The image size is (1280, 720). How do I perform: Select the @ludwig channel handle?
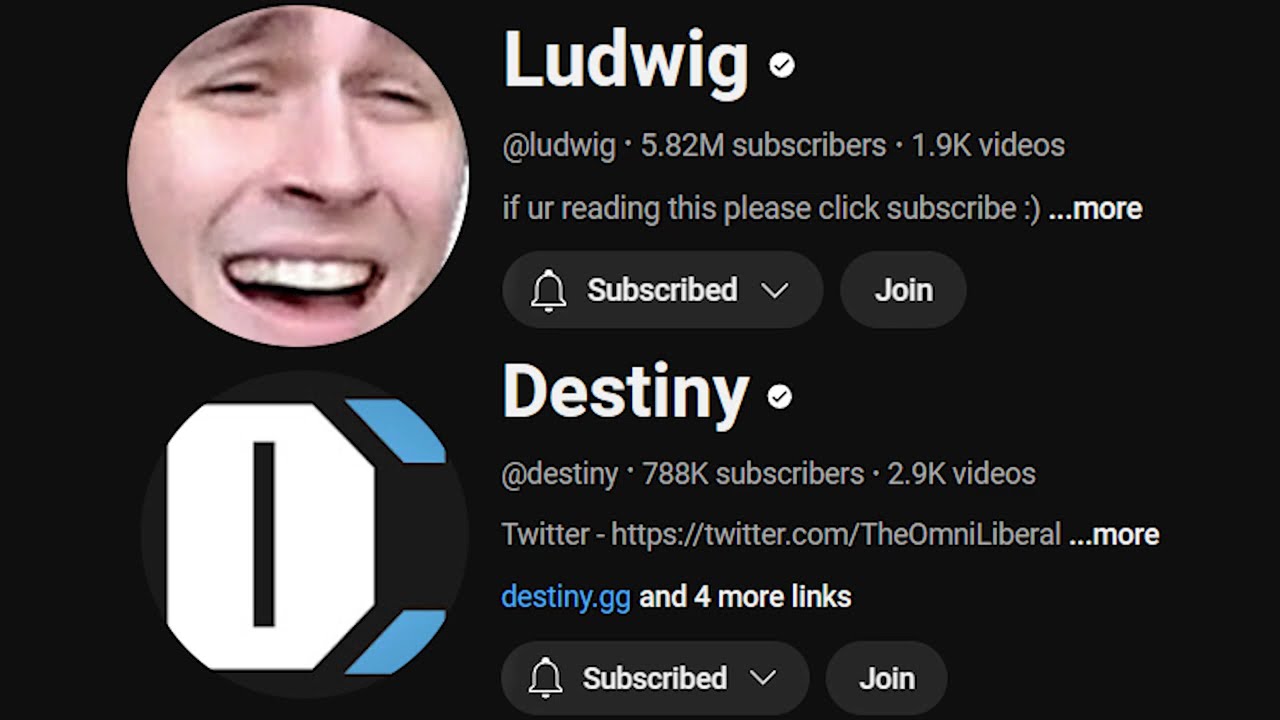pos(559,146)
